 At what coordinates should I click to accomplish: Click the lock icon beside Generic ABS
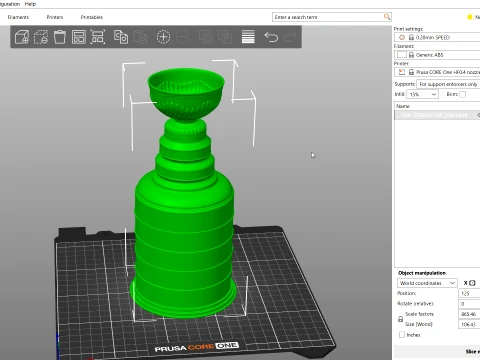click(411, 55)
